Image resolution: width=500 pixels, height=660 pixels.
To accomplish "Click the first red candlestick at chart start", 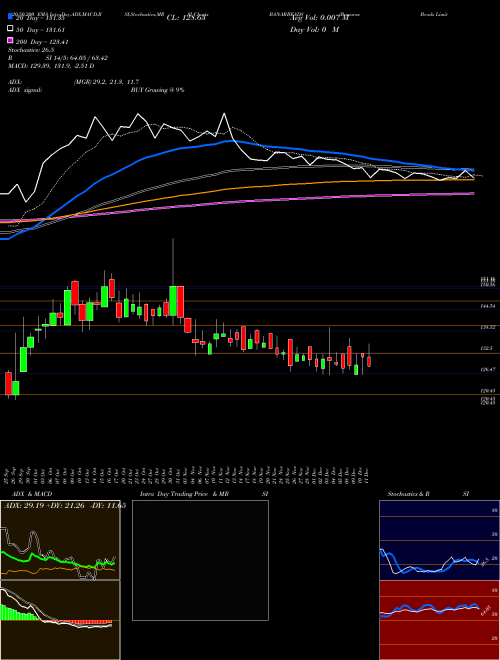I will click(8, 383).
